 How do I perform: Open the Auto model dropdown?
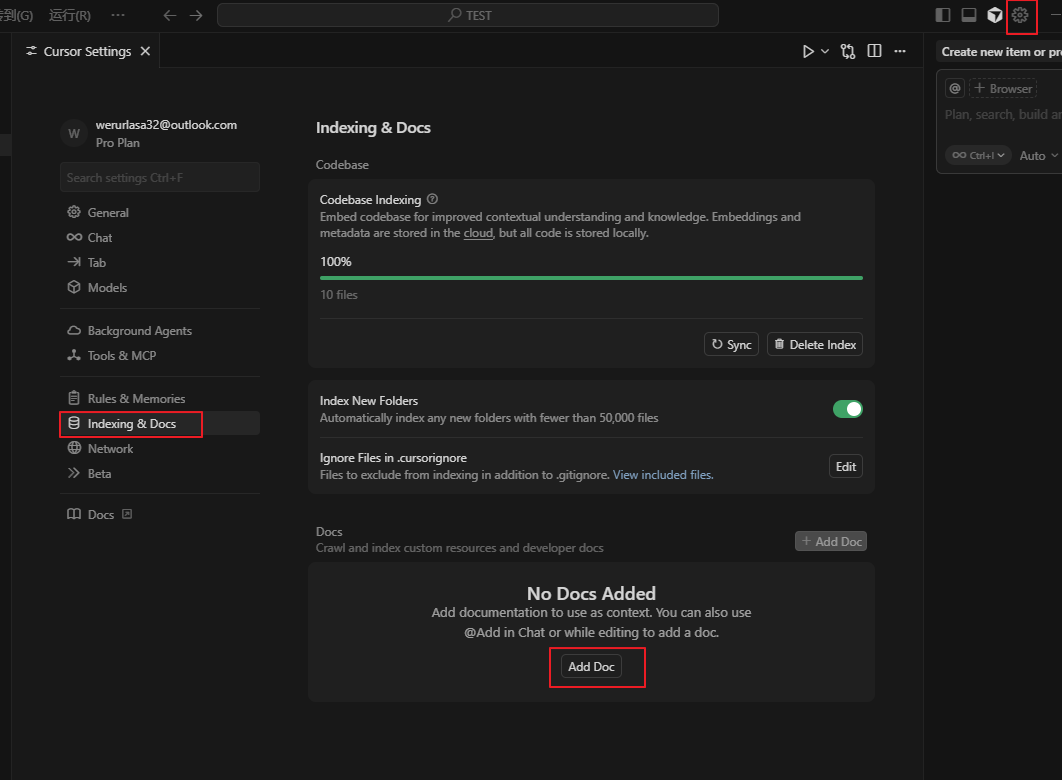pyautogui.click(x=1038, y=156)
